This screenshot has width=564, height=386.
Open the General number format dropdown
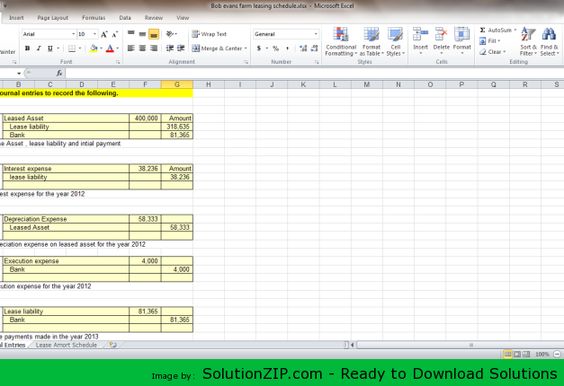[316, 34]
